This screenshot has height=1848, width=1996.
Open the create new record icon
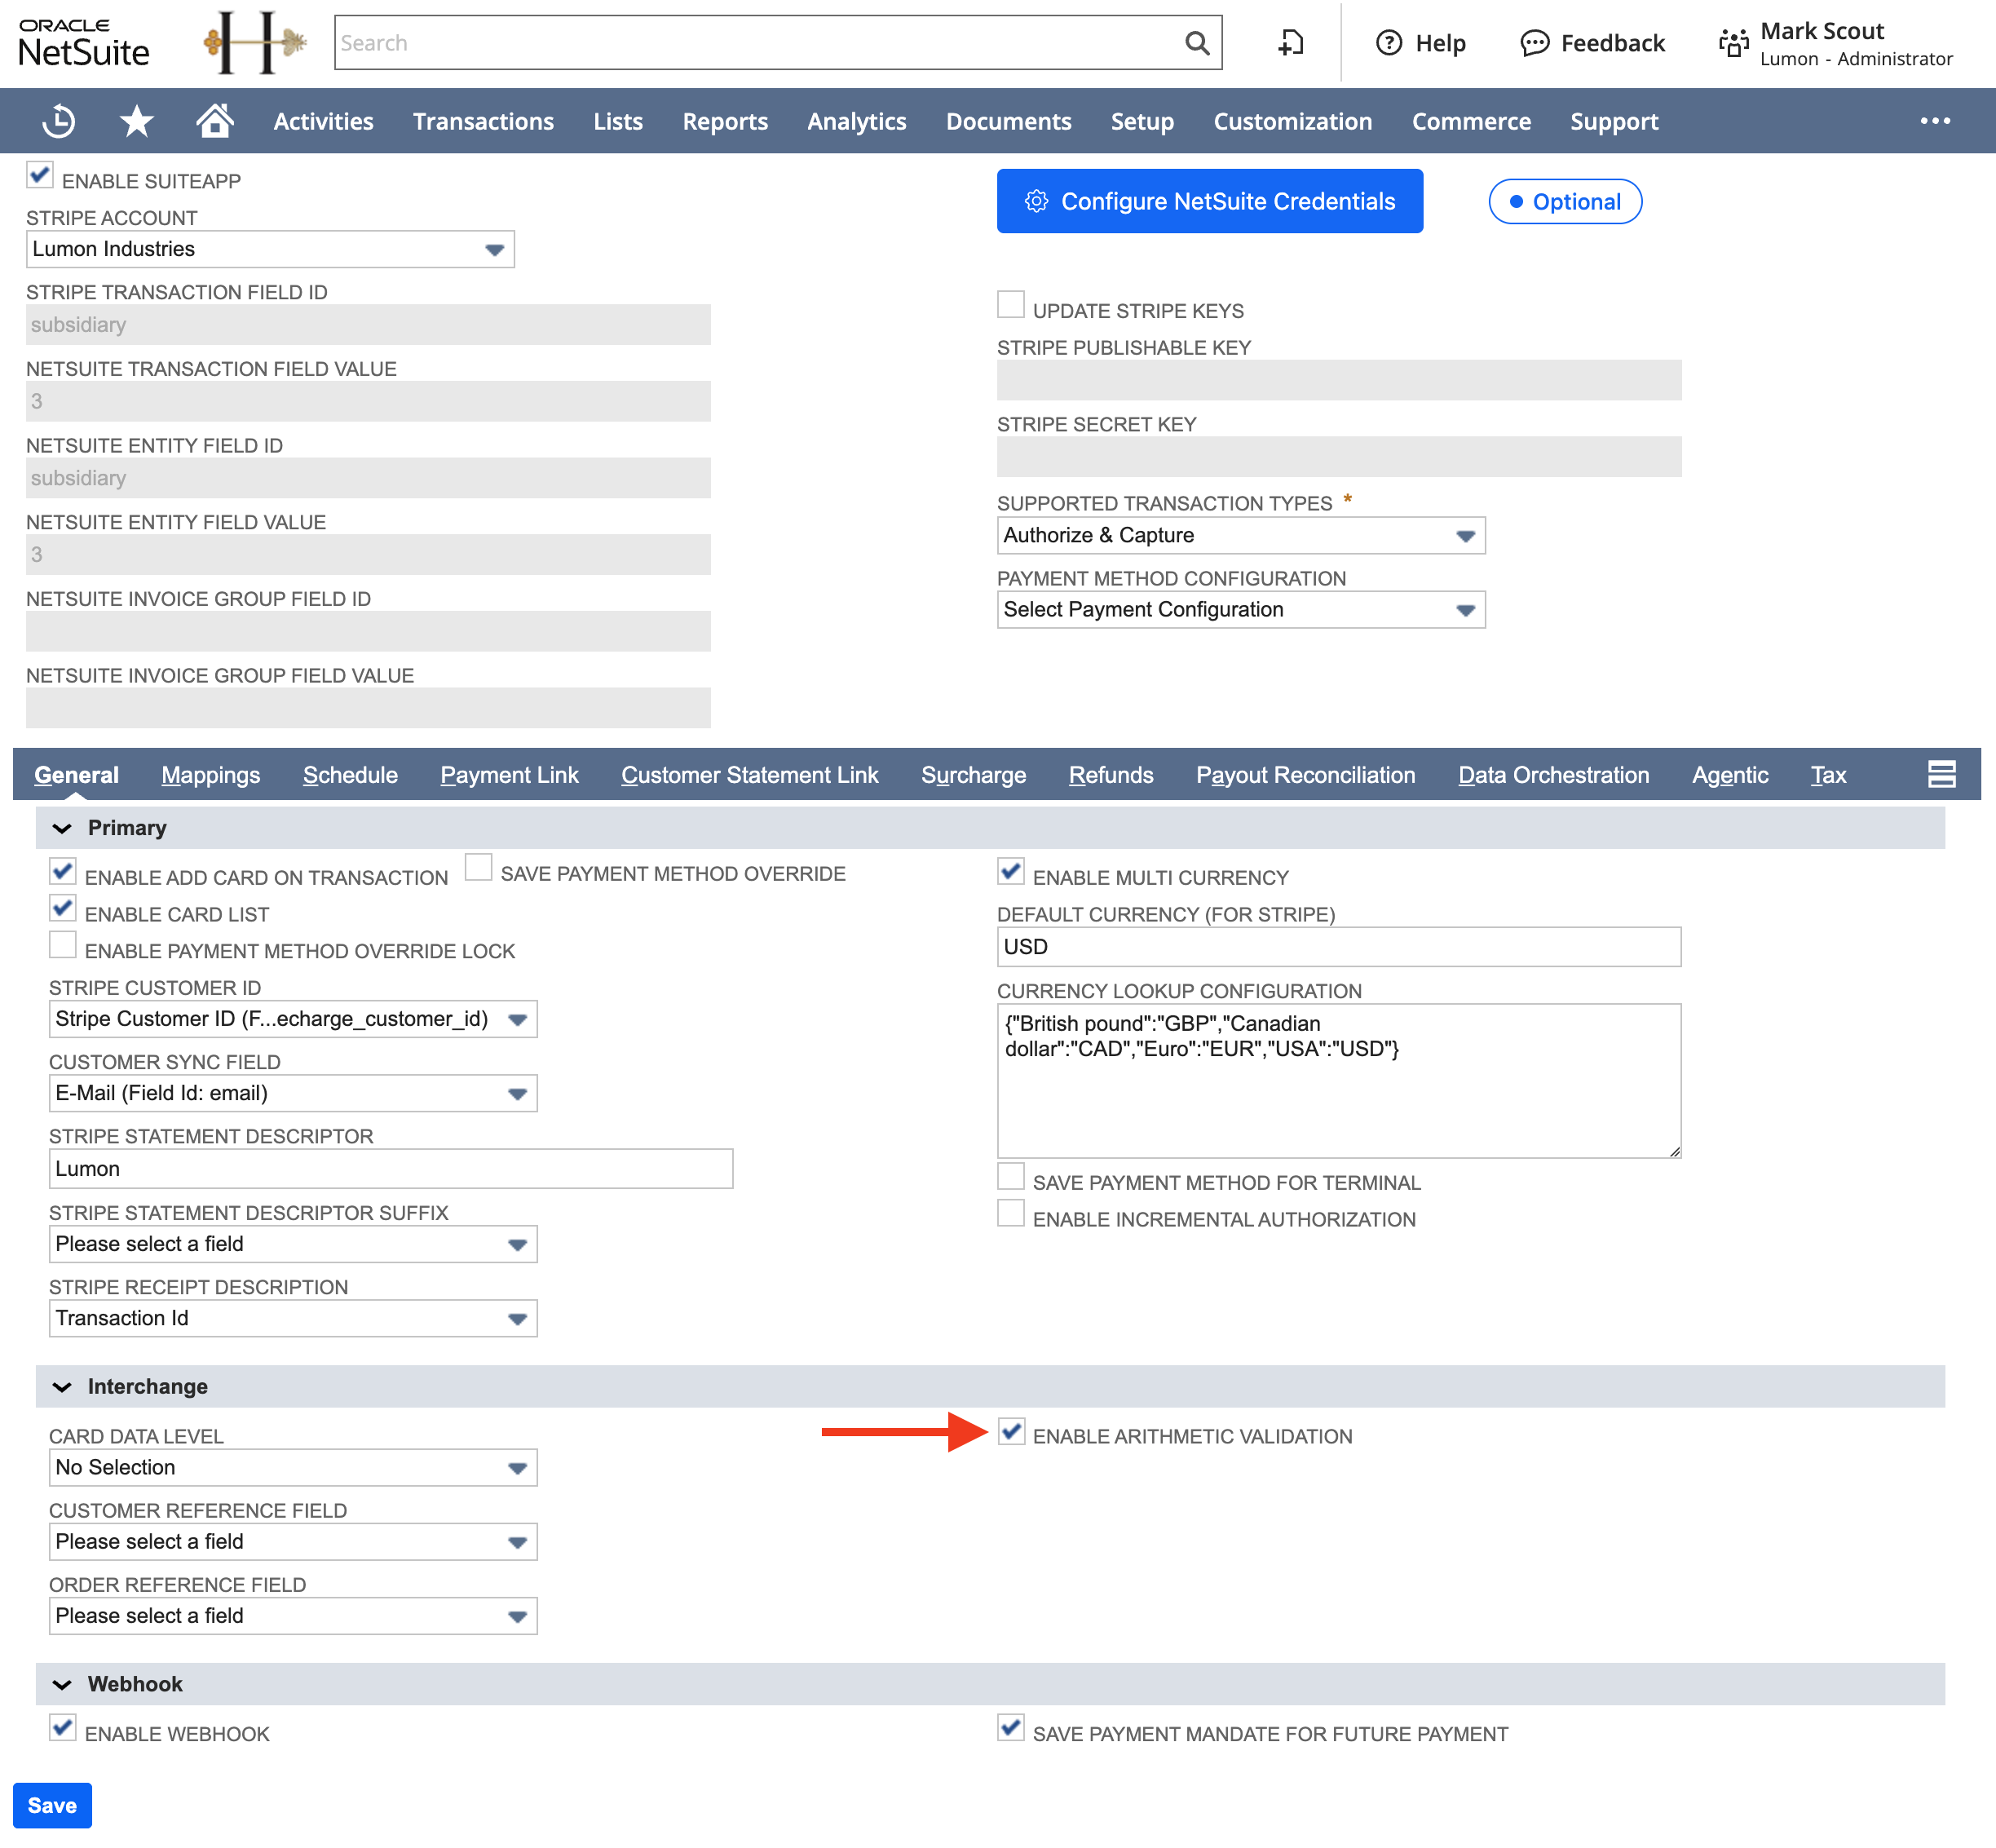click(1291, 43)
